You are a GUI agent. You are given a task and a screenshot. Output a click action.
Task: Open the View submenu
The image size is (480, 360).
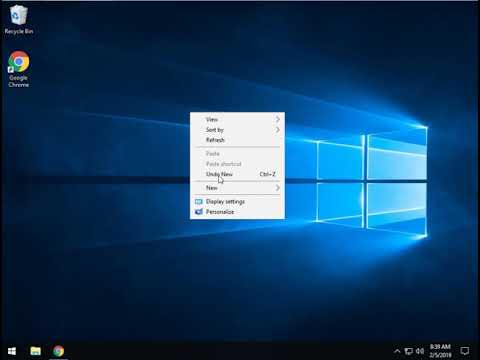click(237, 119)
